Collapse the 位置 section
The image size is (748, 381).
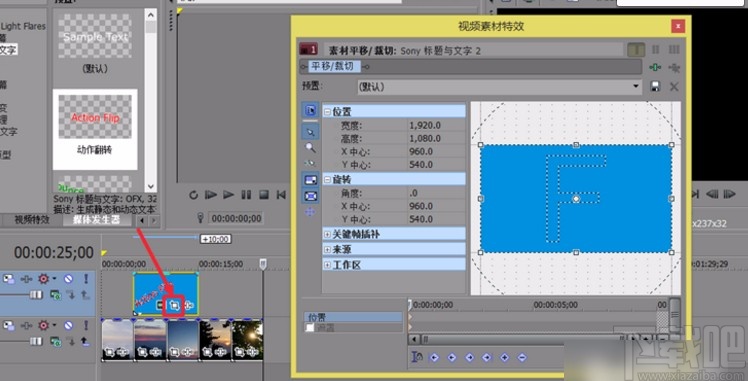pos(327,112)
